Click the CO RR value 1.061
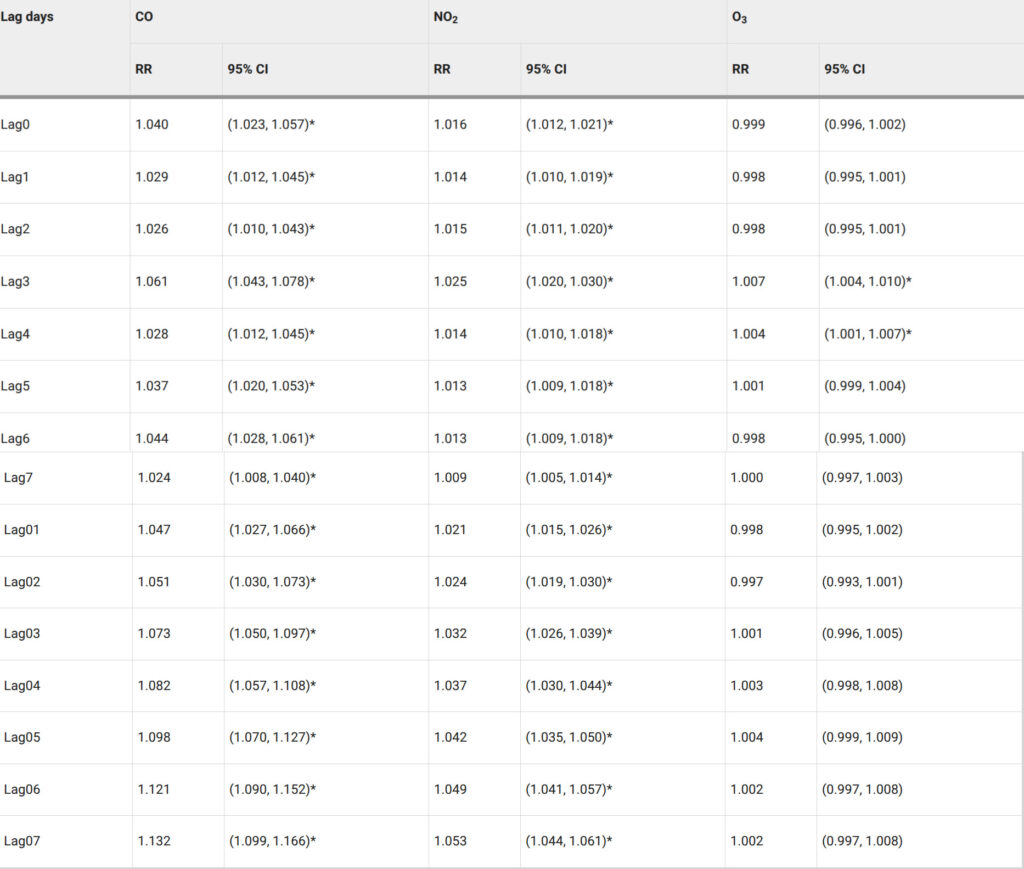The image size is (1024, 869). (152, 282)
